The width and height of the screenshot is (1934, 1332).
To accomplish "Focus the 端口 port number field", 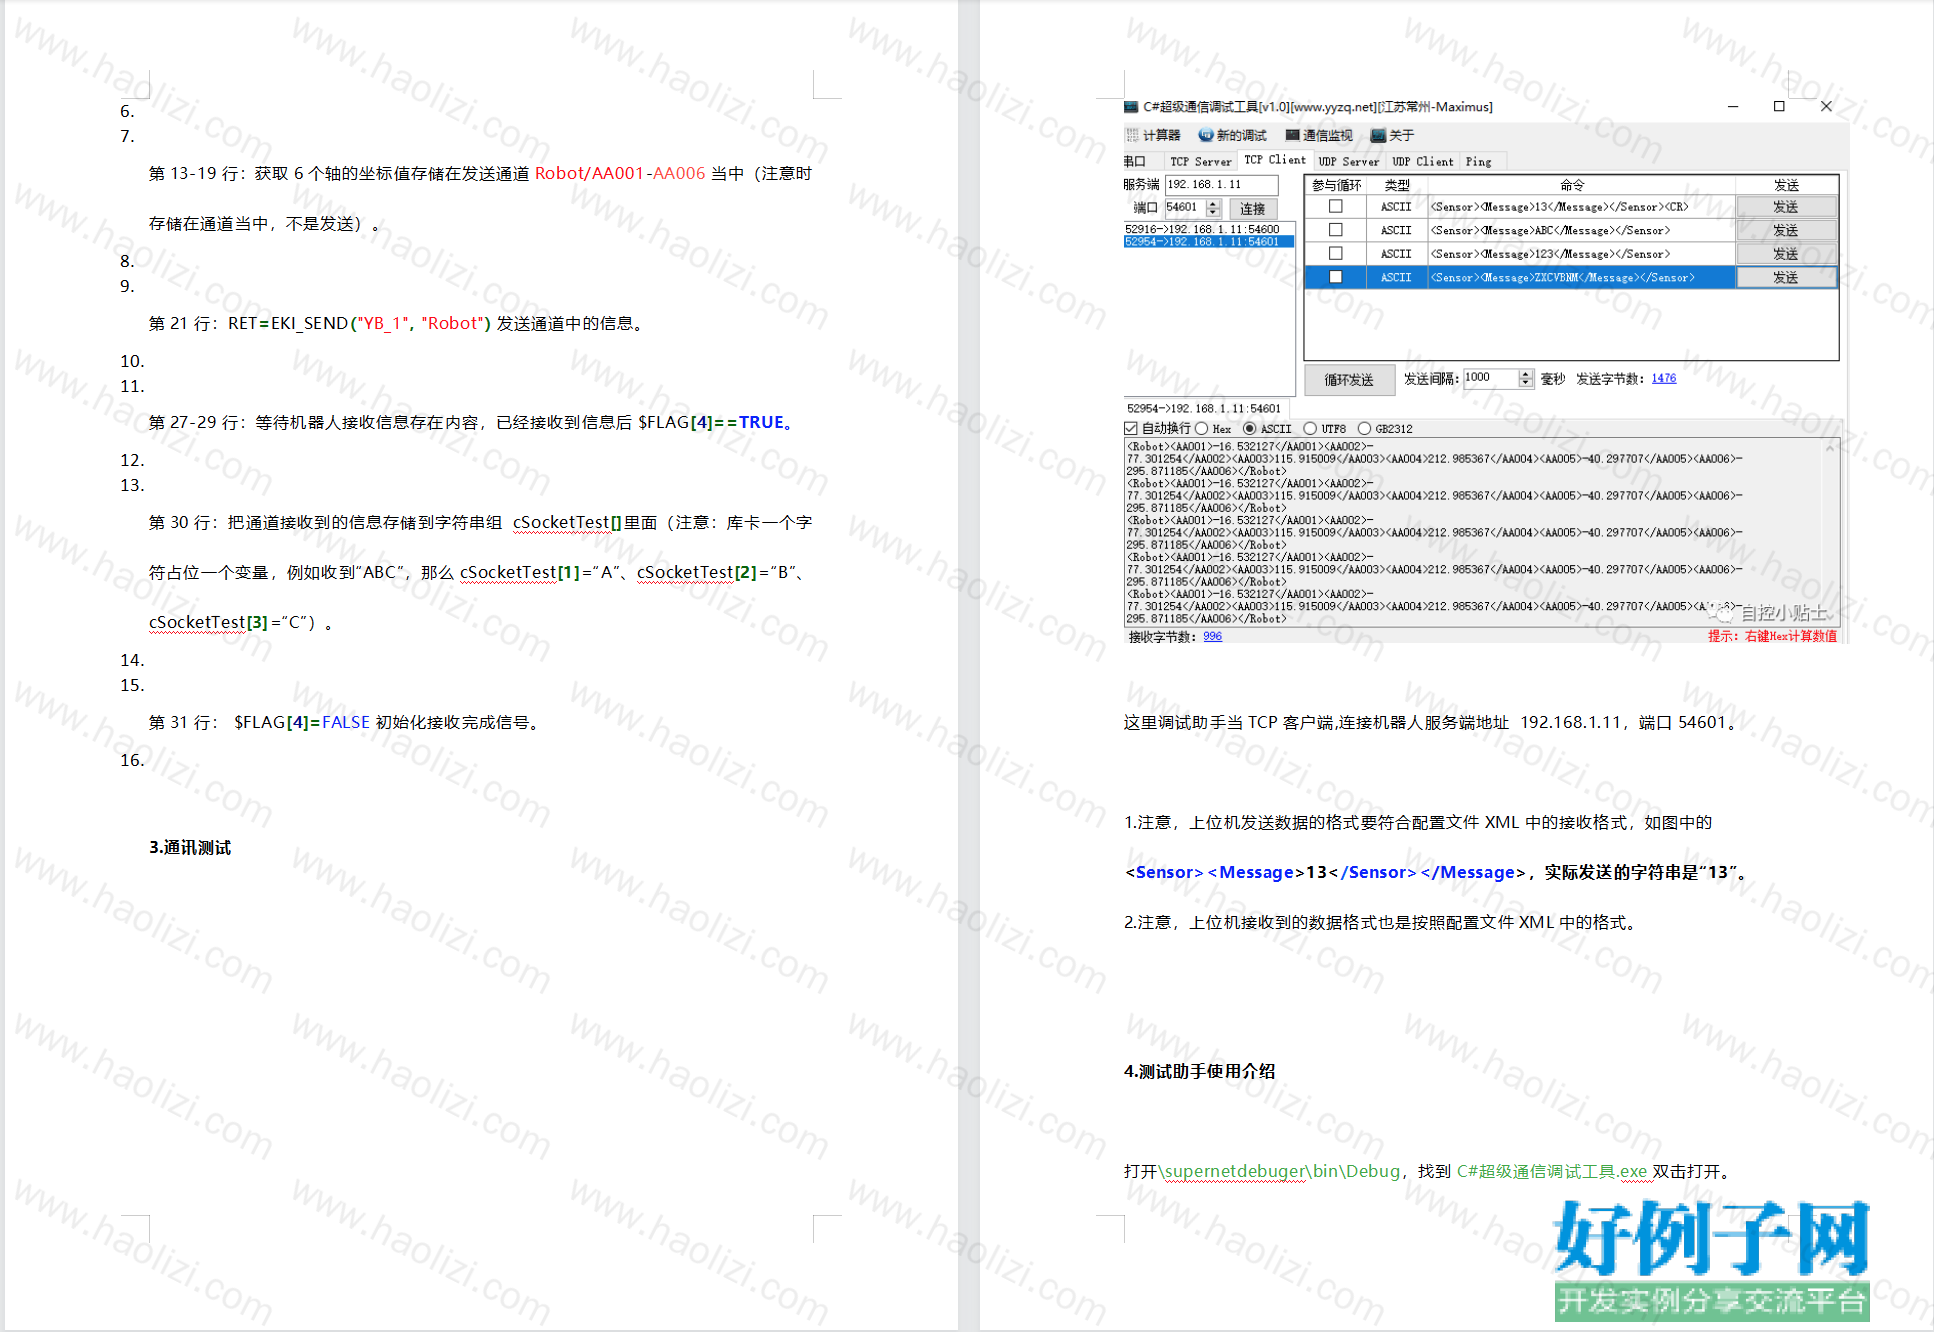I will click(x=1186, y=208).
